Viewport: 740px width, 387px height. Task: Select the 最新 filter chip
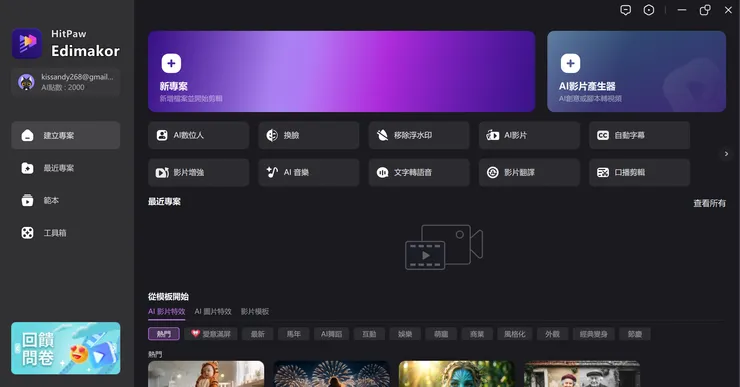(x=258, y=334)
